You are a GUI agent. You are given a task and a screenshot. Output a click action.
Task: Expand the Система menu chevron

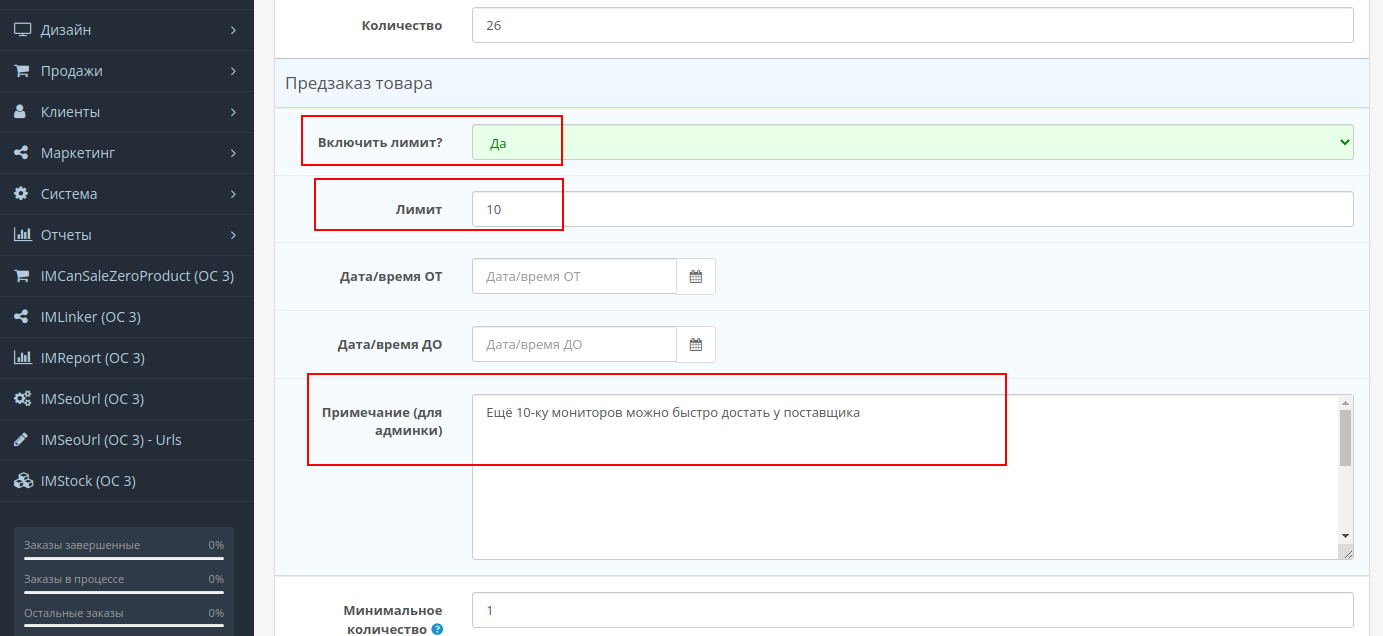(x=233, y=194)
